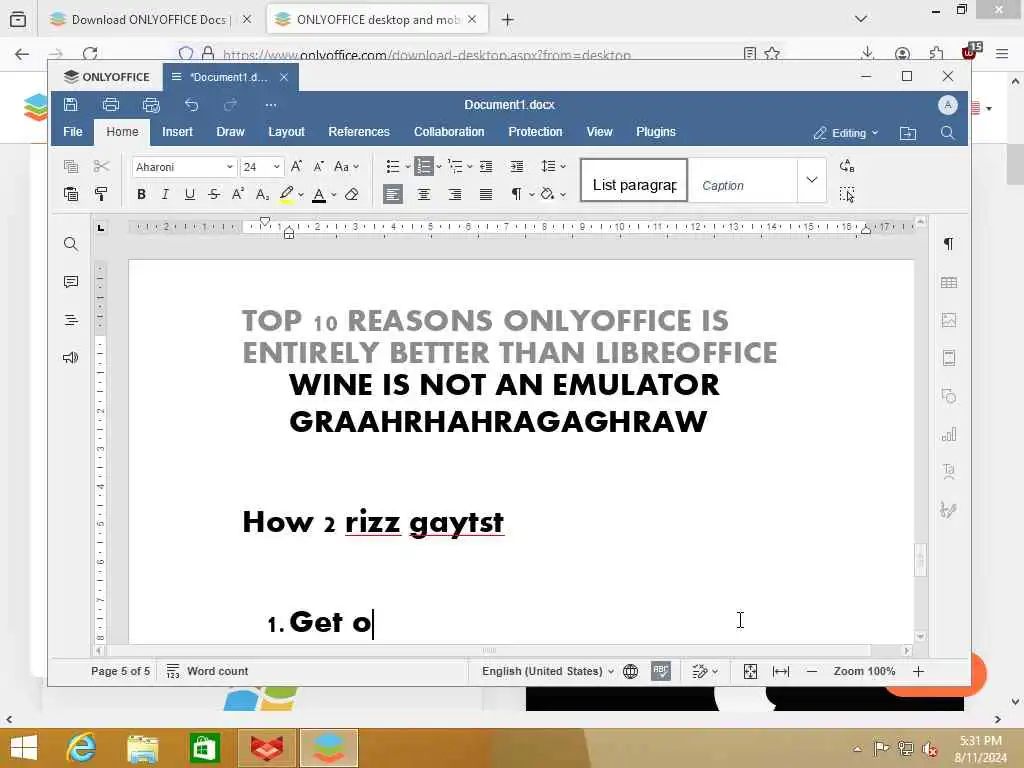Apply Superscript formatting
1024x768 pixels.
[x=238, y=194]
